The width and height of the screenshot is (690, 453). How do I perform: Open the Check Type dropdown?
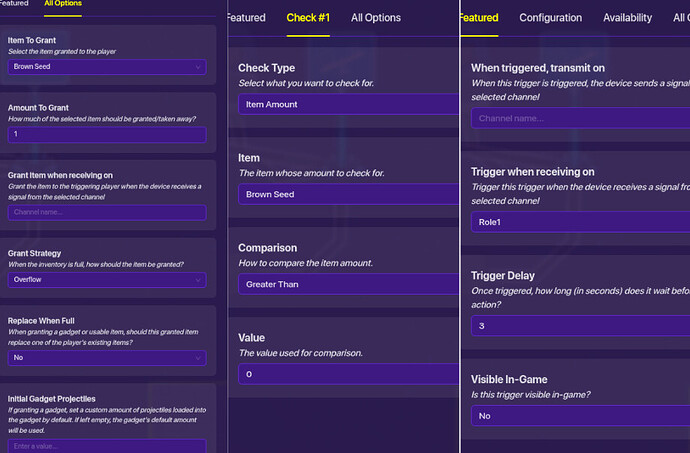347,104
